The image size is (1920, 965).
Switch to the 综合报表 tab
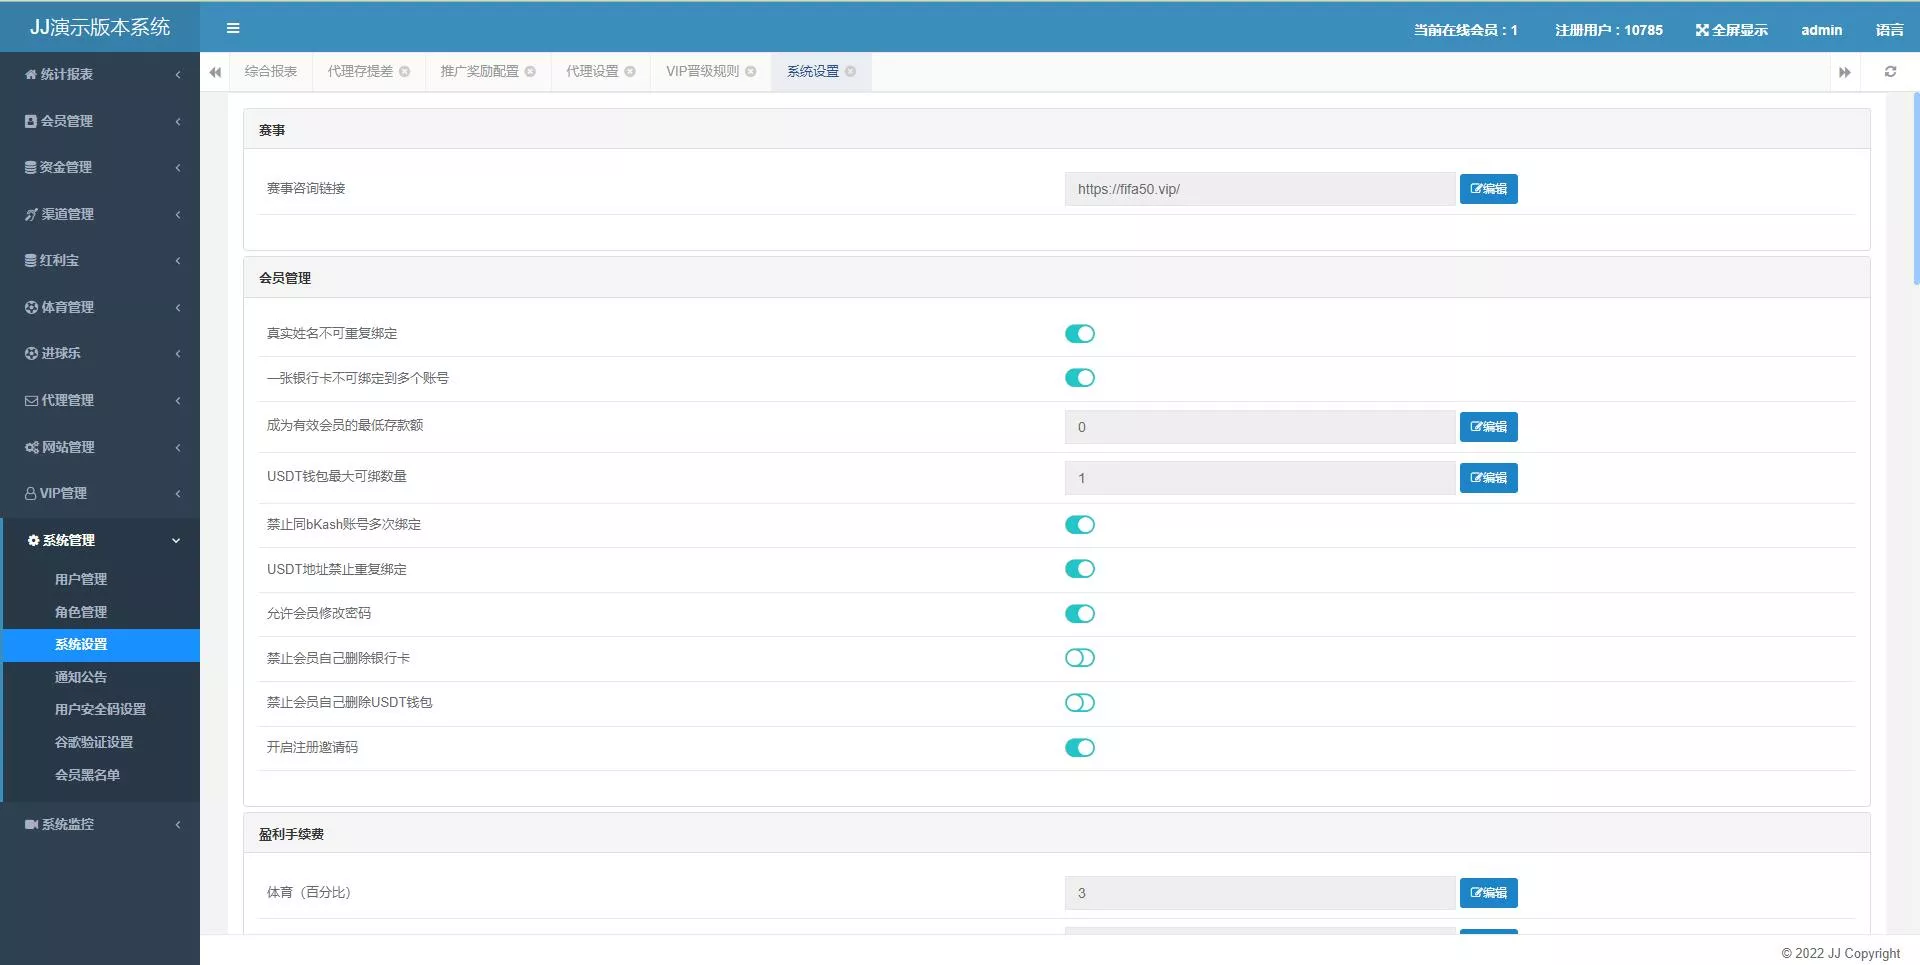[x=270, y=72]
